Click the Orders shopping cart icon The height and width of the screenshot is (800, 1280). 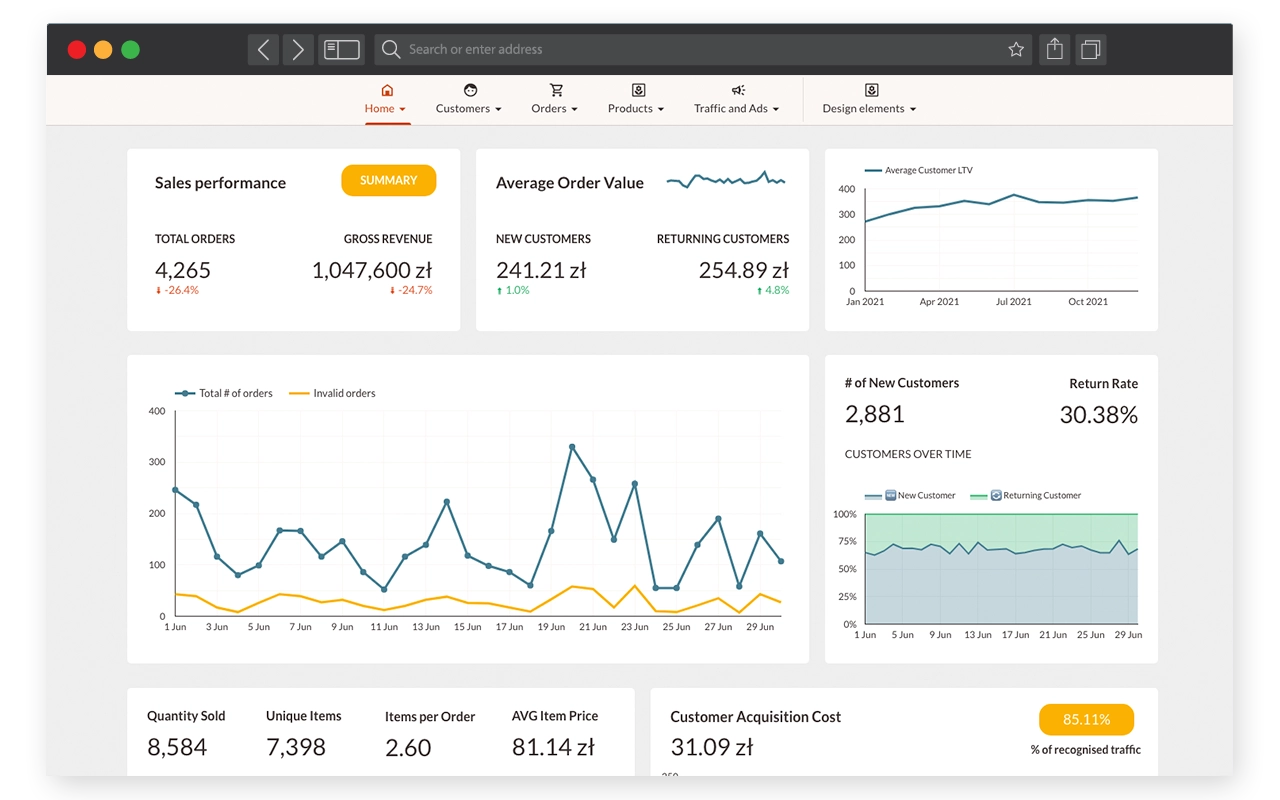pyautogui.click(x=556, y=90)
